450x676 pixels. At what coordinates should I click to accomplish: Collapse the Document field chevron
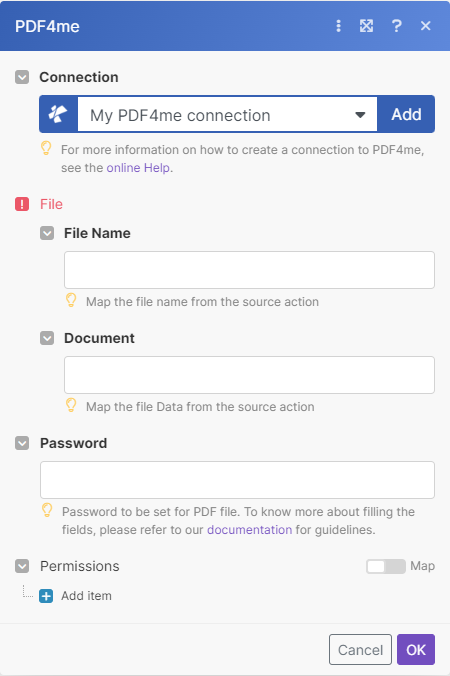pyautogui.click(x=47, y=338)
